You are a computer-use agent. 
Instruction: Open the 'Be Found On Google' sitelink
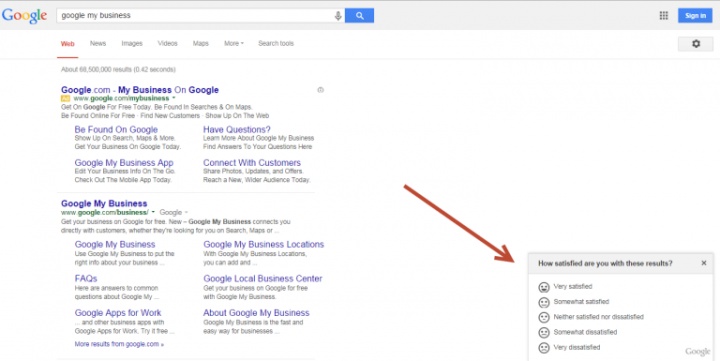coord(116,130)
